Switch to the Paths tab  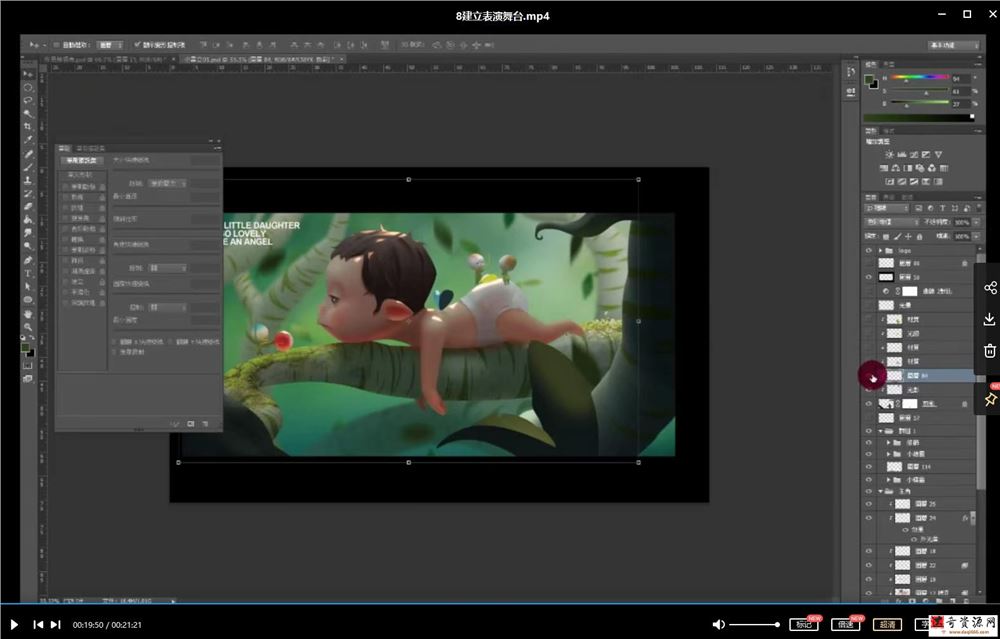[908, 197]
